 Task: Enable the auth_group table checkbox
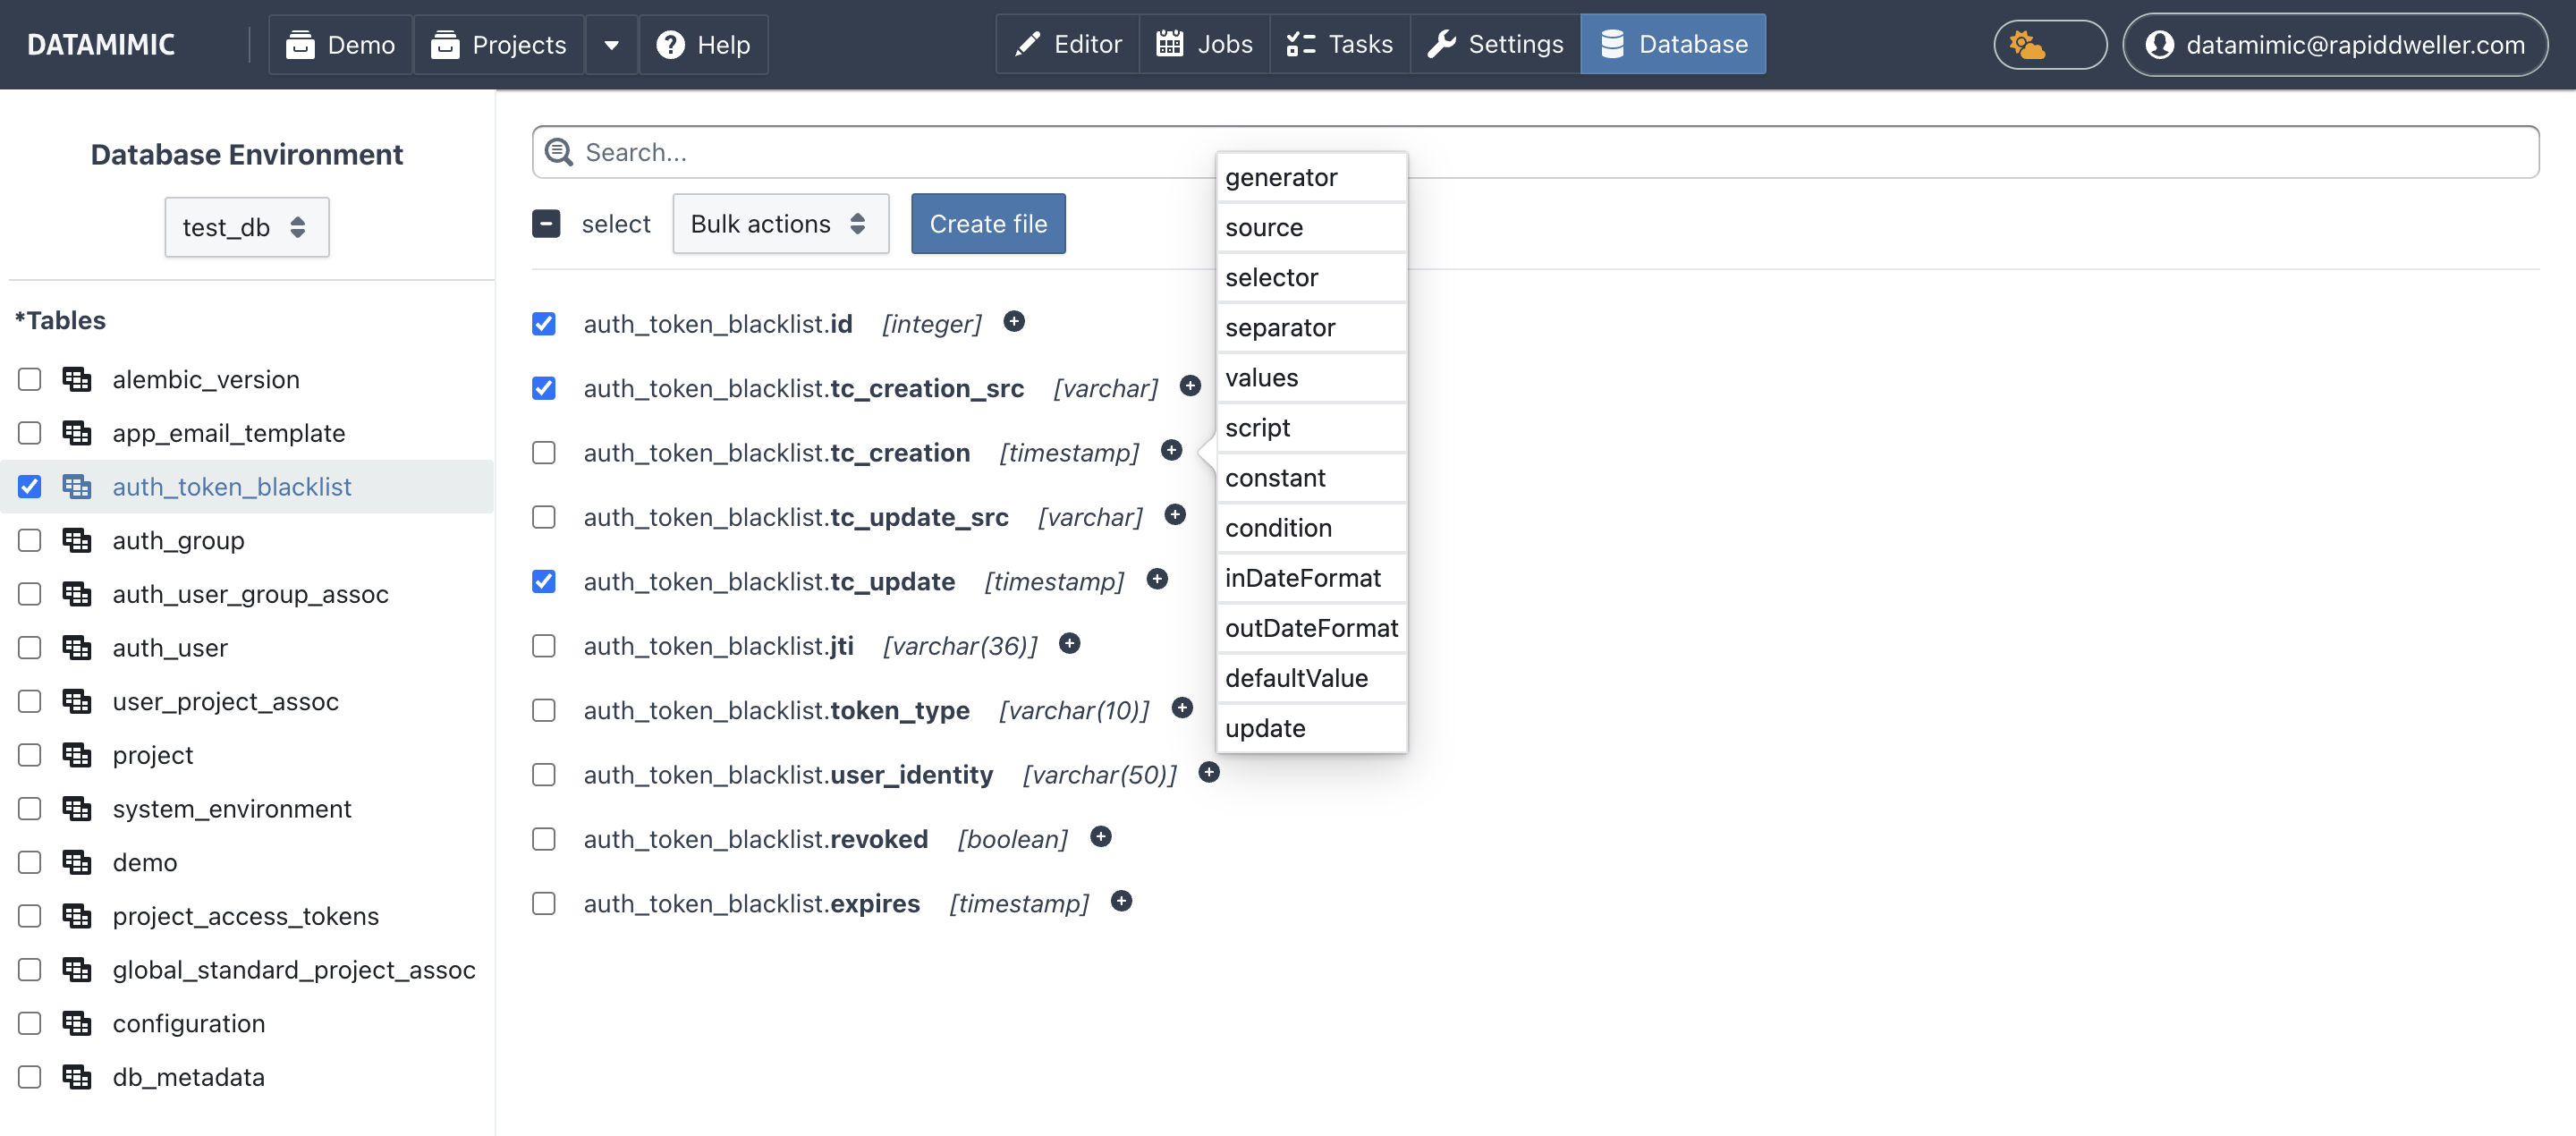click(x=29, y=540)
